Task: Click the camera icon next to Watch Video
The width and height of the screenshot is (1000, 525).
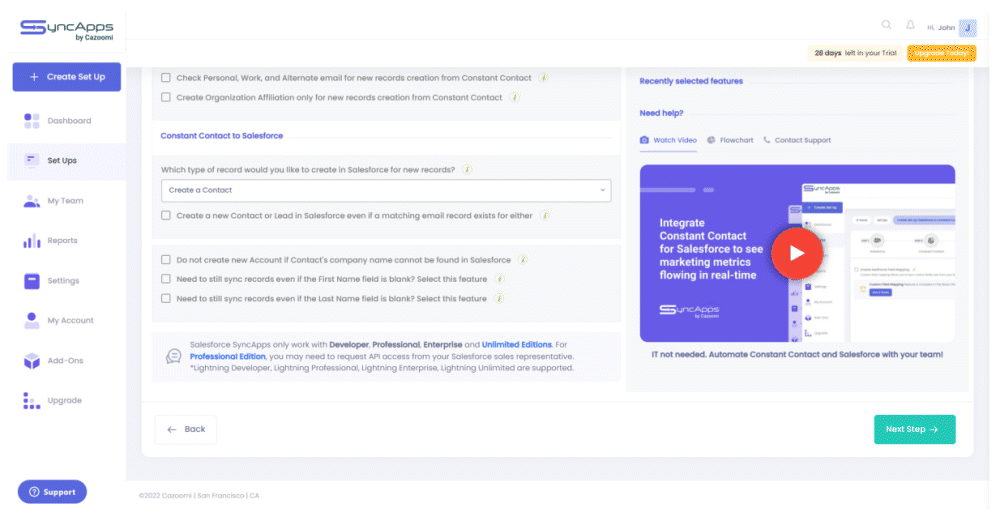Action: [x=644, y=140]
